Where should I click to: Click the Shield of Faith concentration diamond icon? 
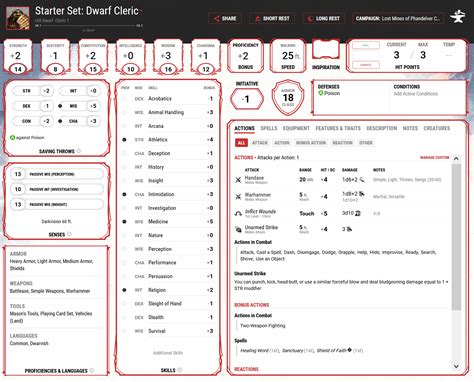coord(349,350)
